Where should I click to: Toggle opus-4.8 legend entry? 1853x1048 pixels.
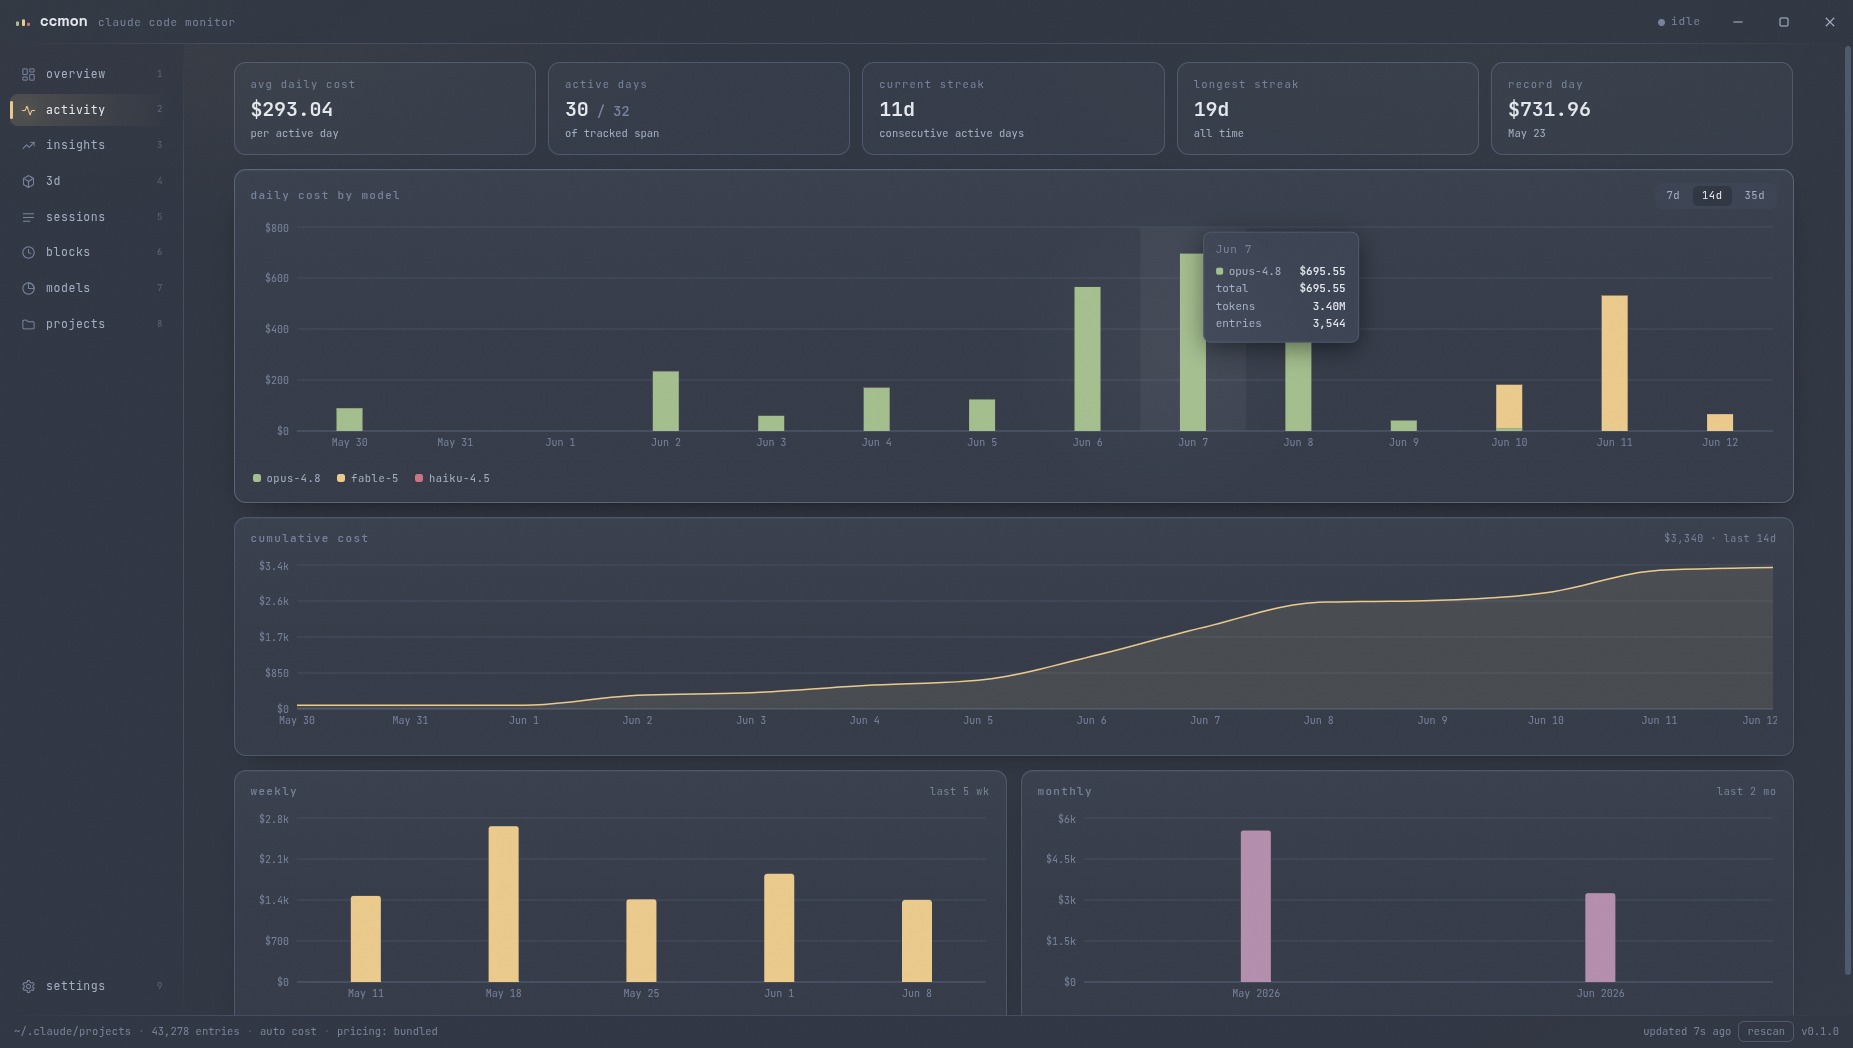287,479
